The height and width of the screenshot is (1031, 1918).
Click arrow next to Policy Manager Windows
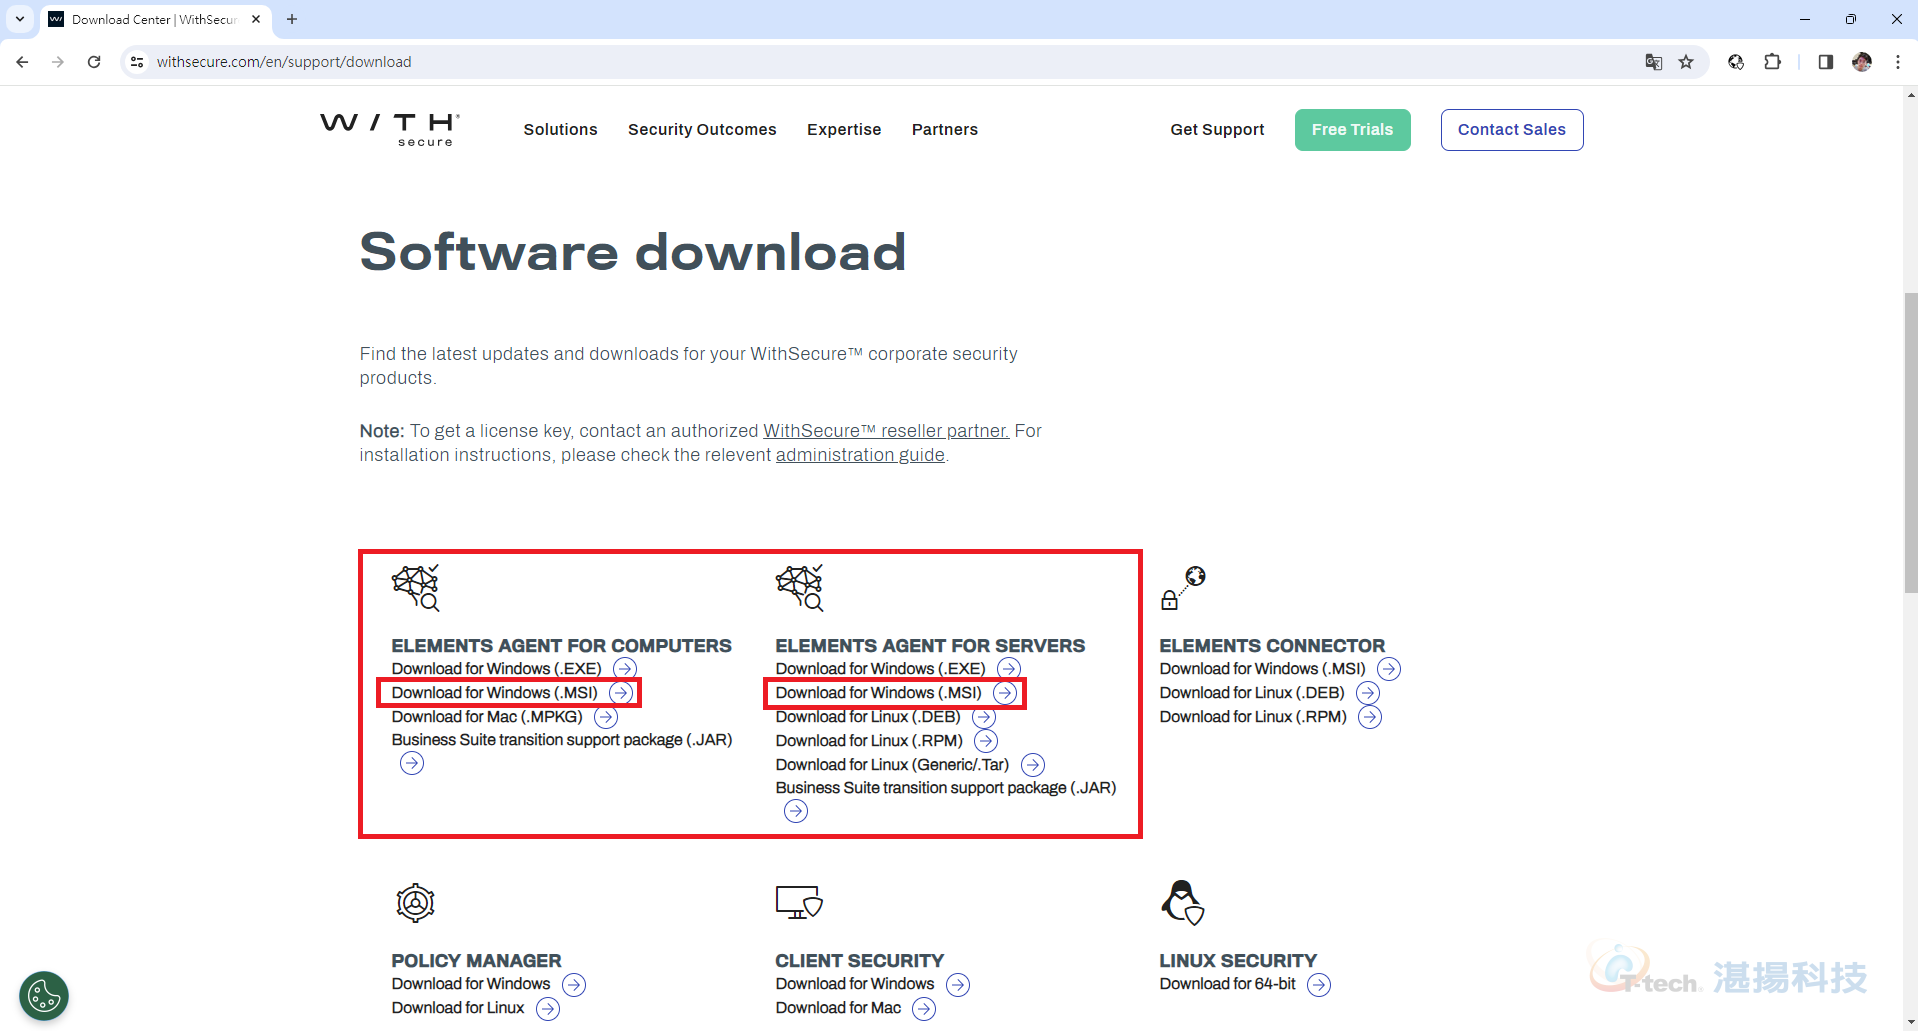[x=574, y=985]
